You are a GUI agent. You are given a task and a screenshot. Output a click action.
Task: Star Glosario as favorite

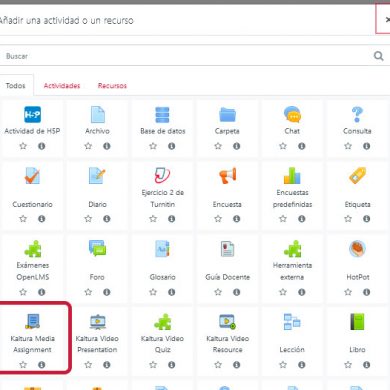click(153, 292)
